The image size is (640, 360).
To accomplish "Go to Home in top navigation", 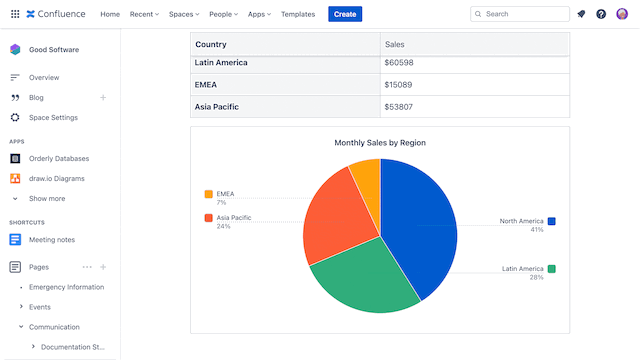I will point(110,14).
